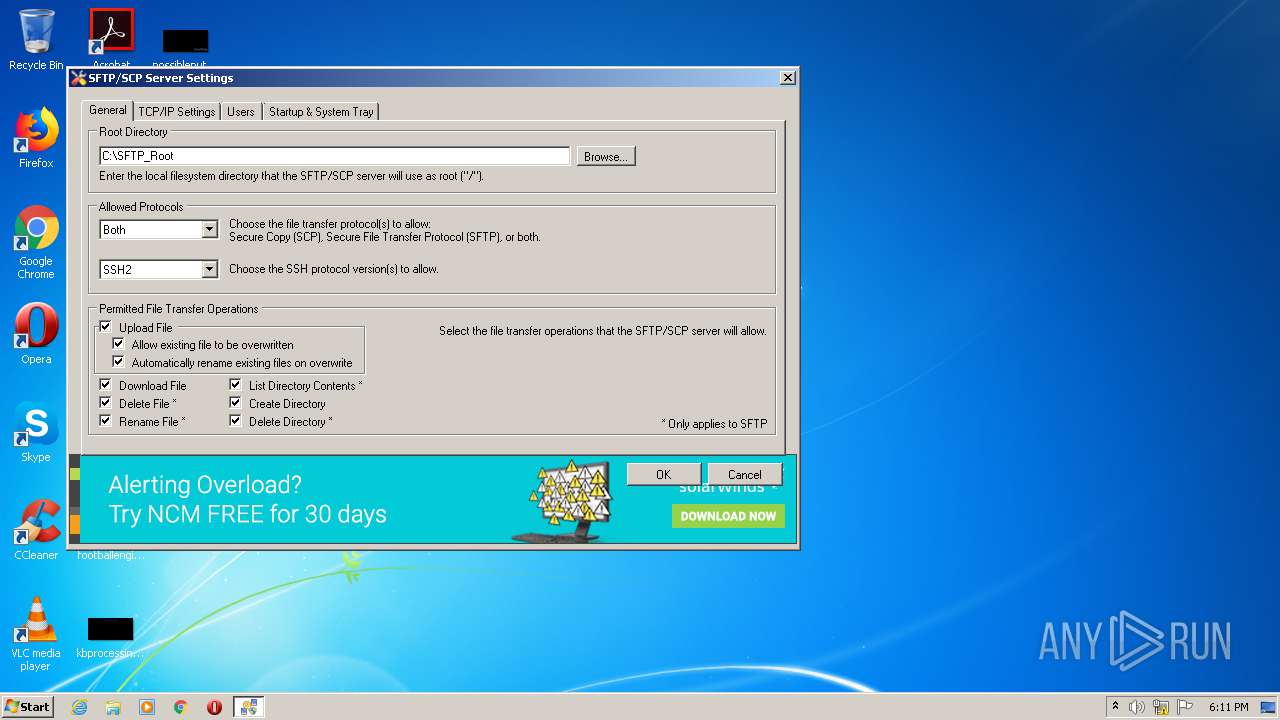
Task: Open Internet Explorer from taskbar
Action: (x=79, y=707)
